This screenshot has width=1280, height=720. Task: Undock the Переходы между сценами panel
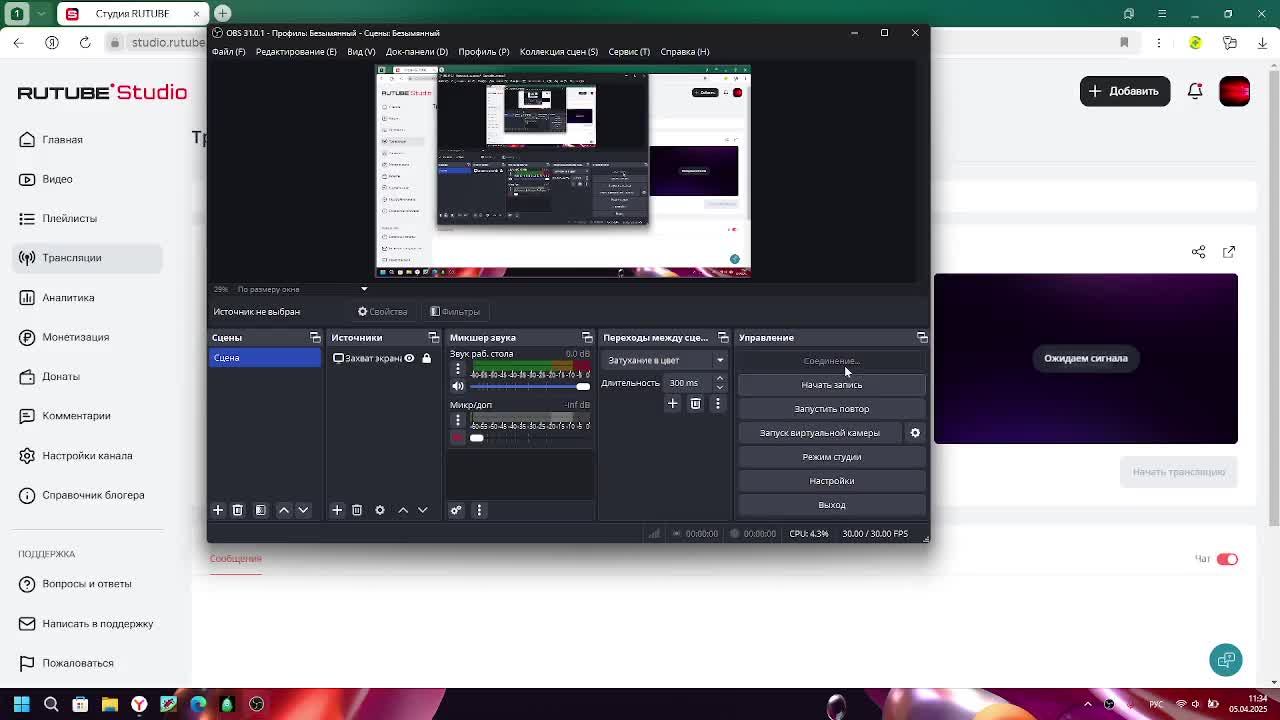click(x=723, y=338)
